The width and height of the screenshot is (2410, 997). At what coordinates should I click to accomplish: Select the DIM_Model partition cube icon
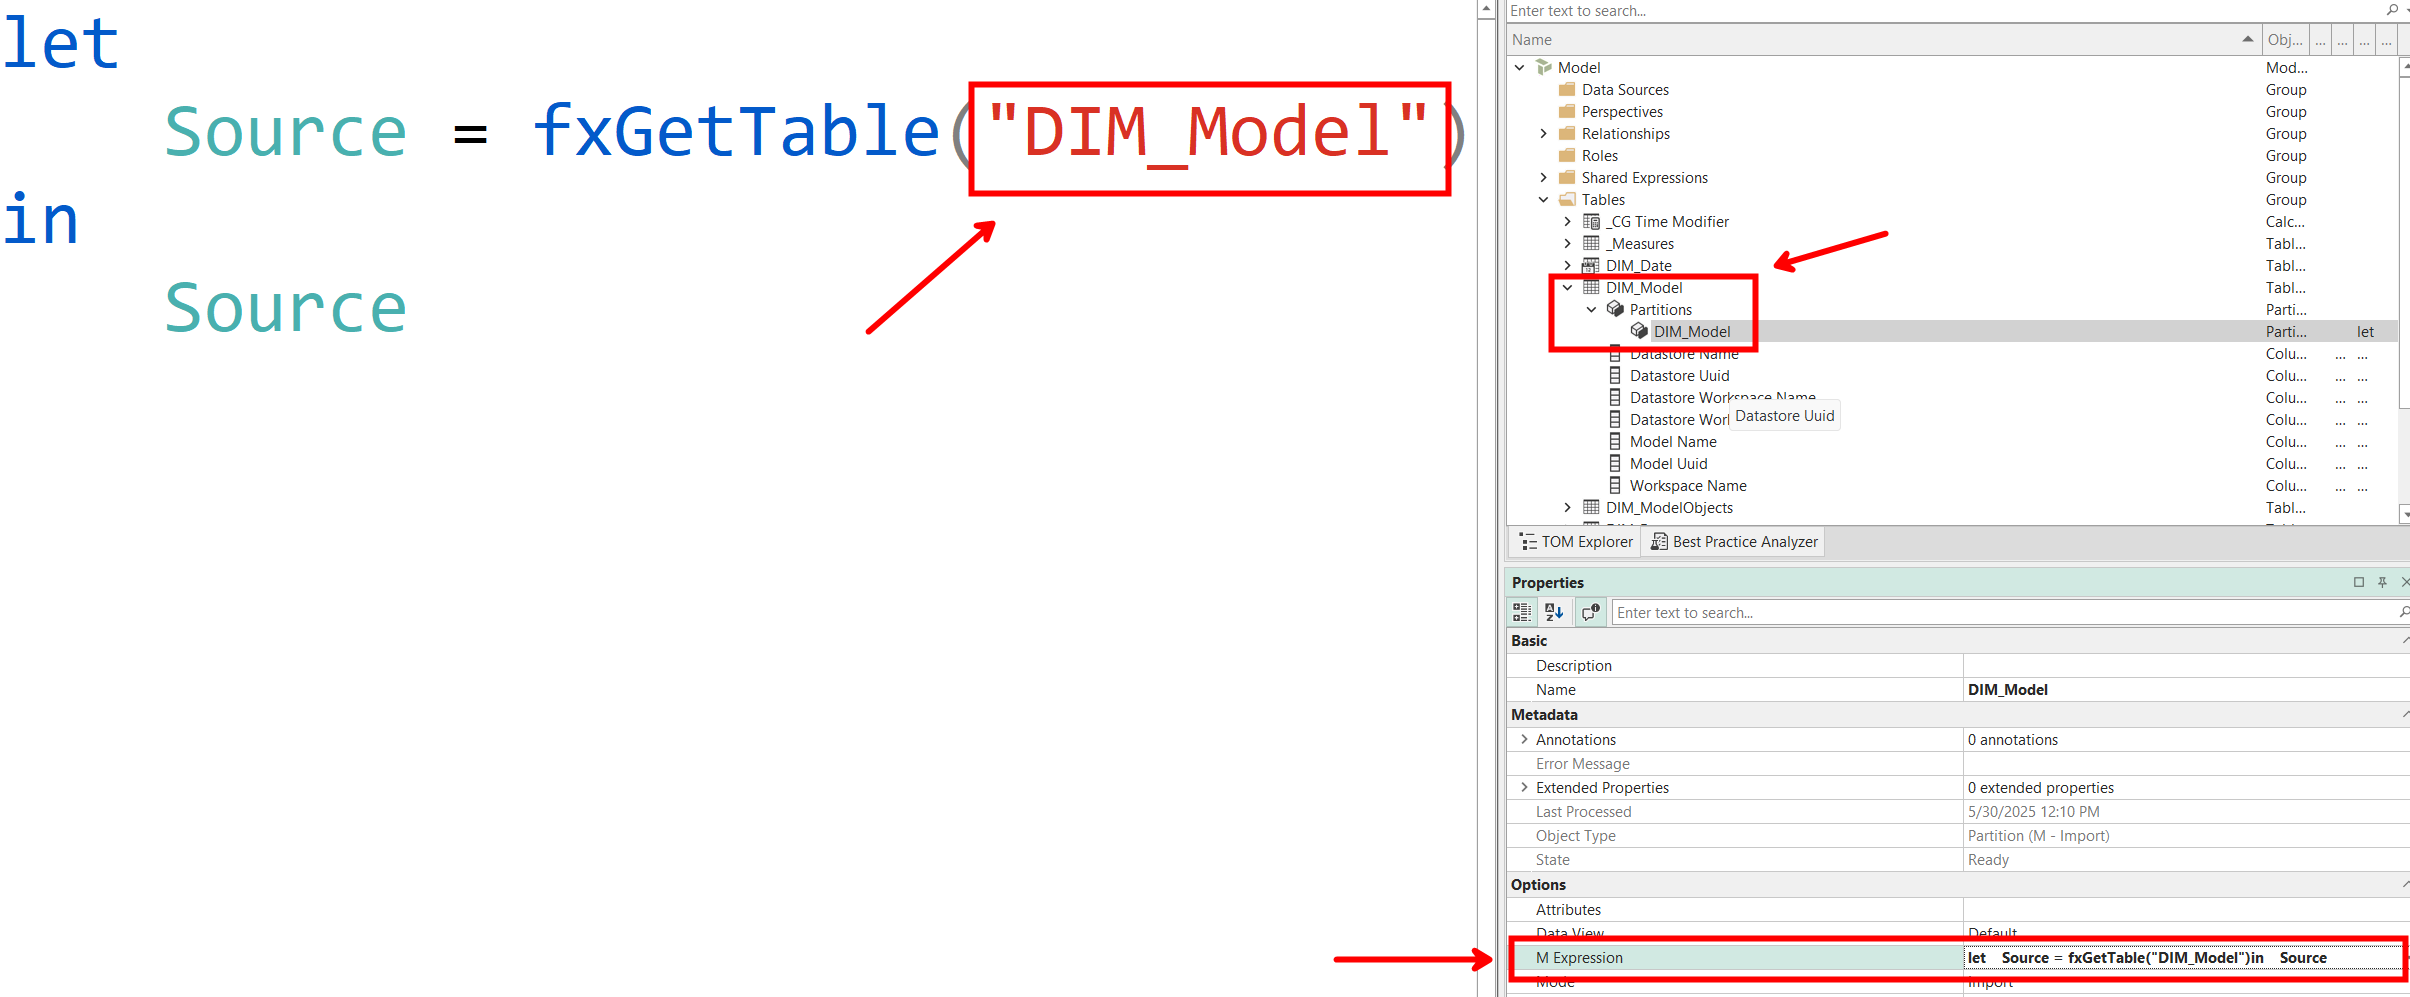1639,331
